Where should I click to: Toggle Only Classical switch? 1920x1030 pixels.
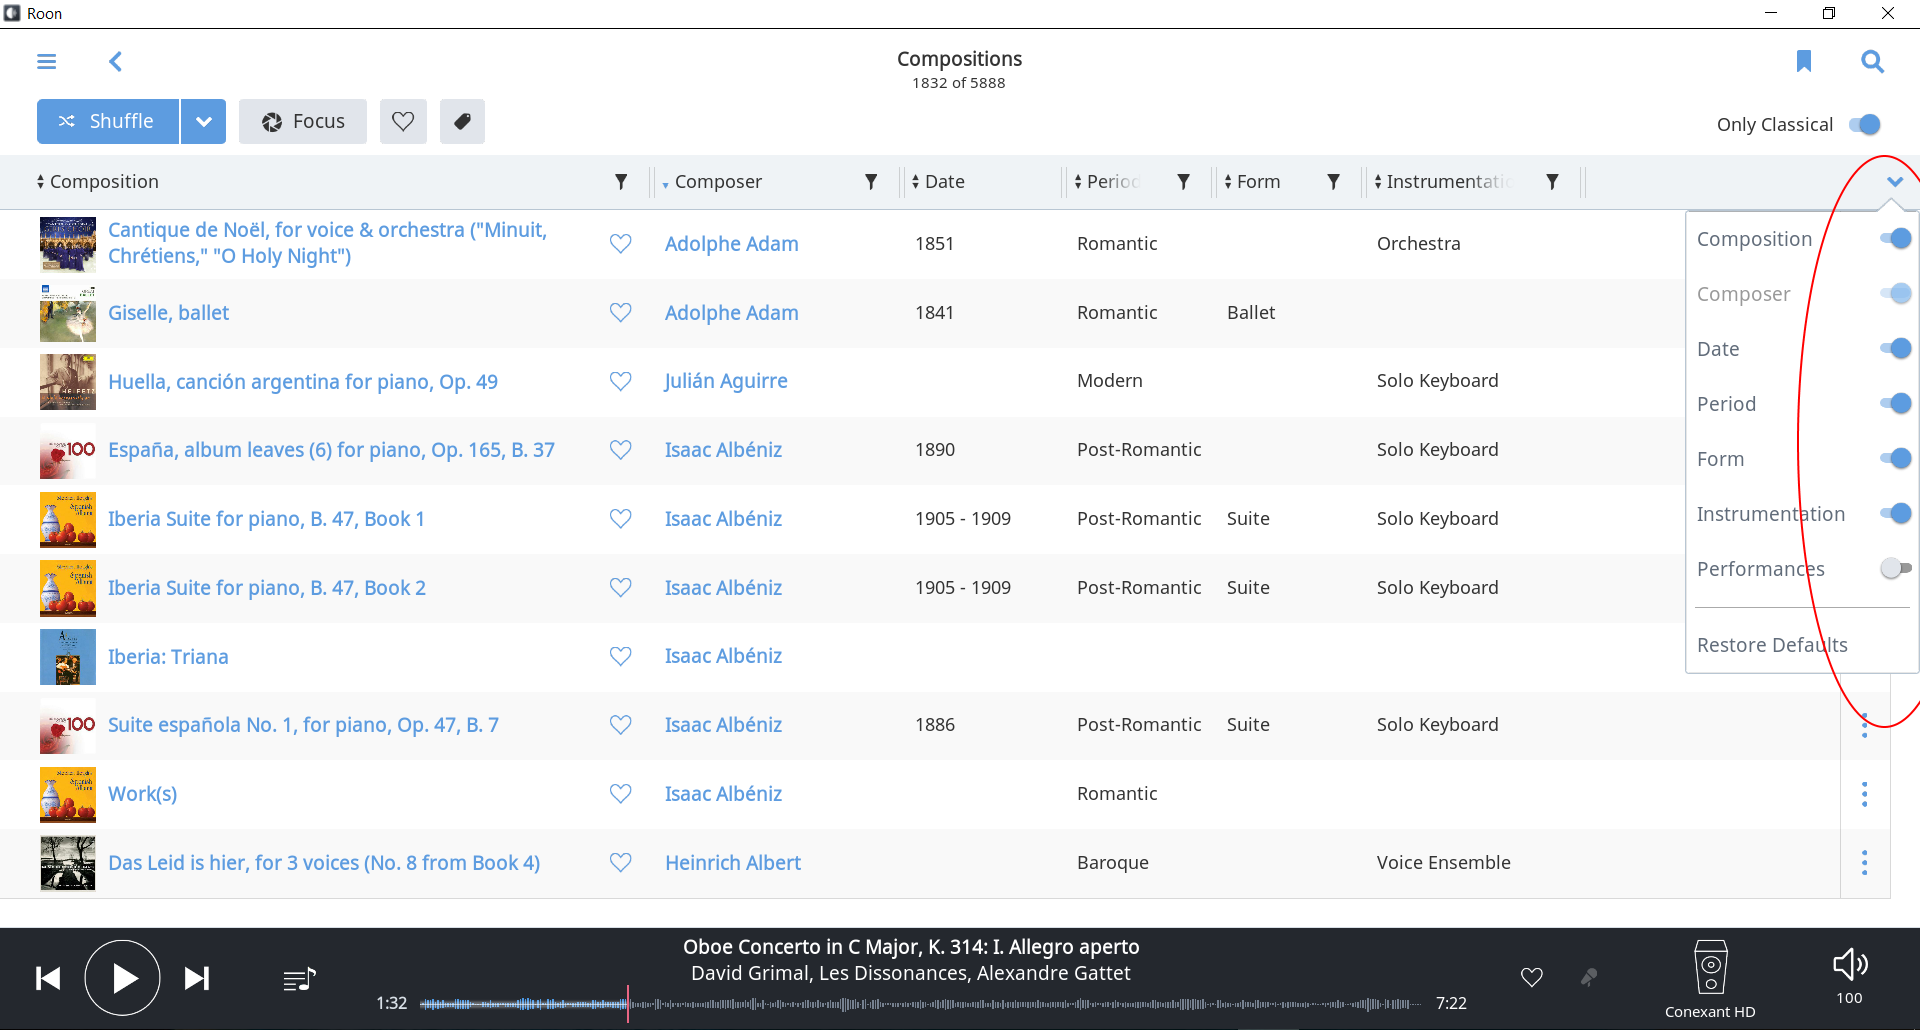pyautogui.click(x=1865, y=125)
